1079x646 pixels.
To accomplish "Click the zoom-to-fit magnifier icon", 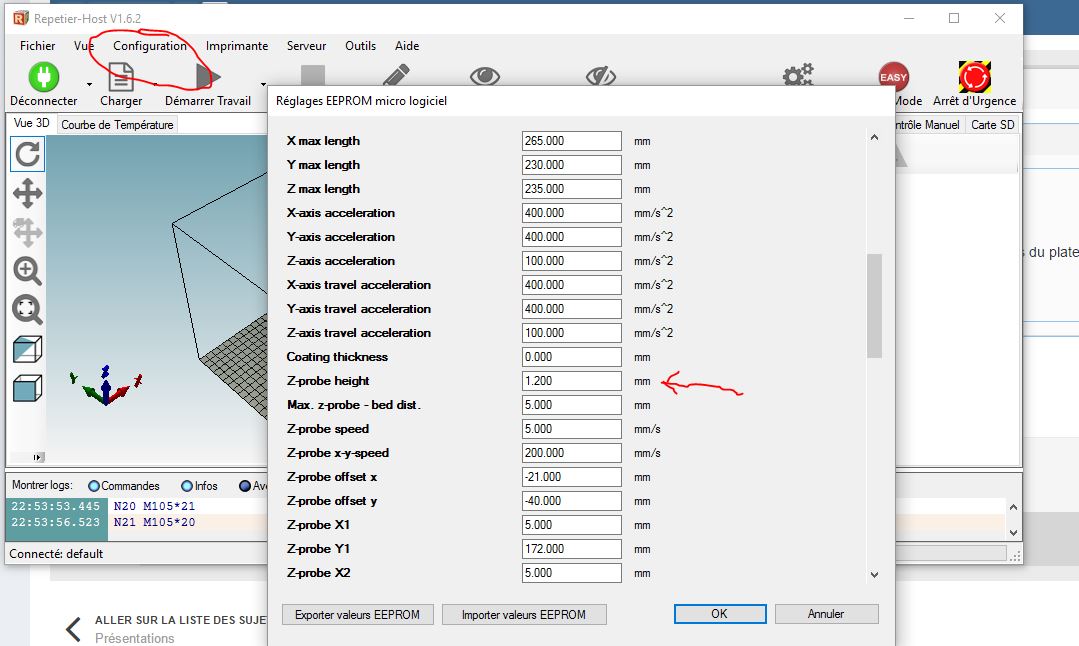I will [x=28, y=310].
